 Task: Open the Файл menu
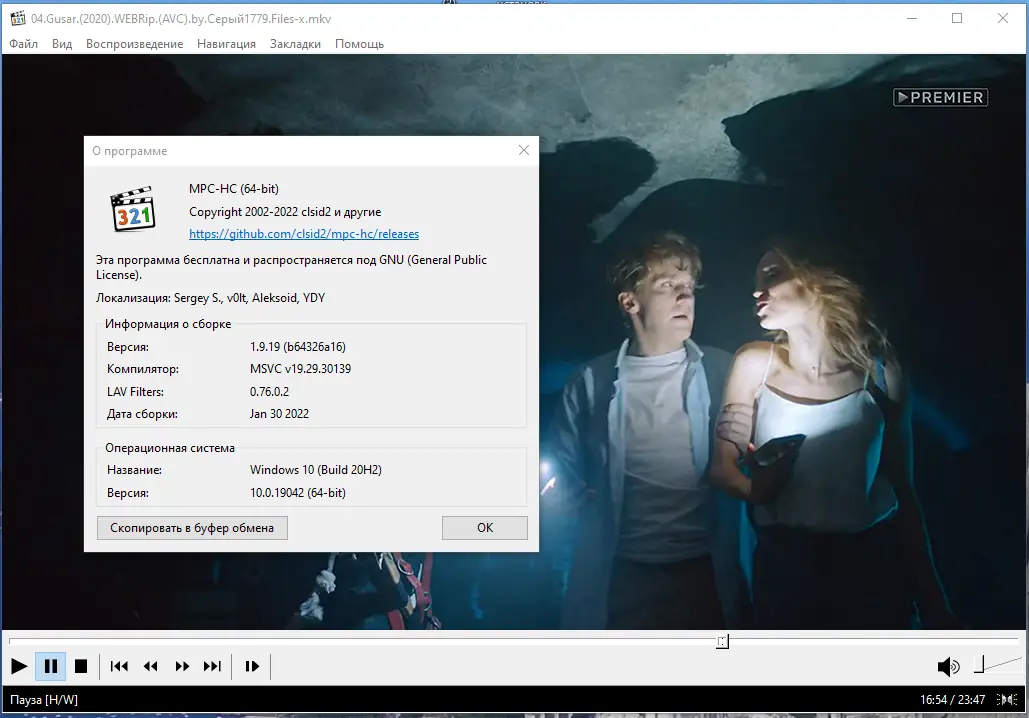tap(24, 44)
